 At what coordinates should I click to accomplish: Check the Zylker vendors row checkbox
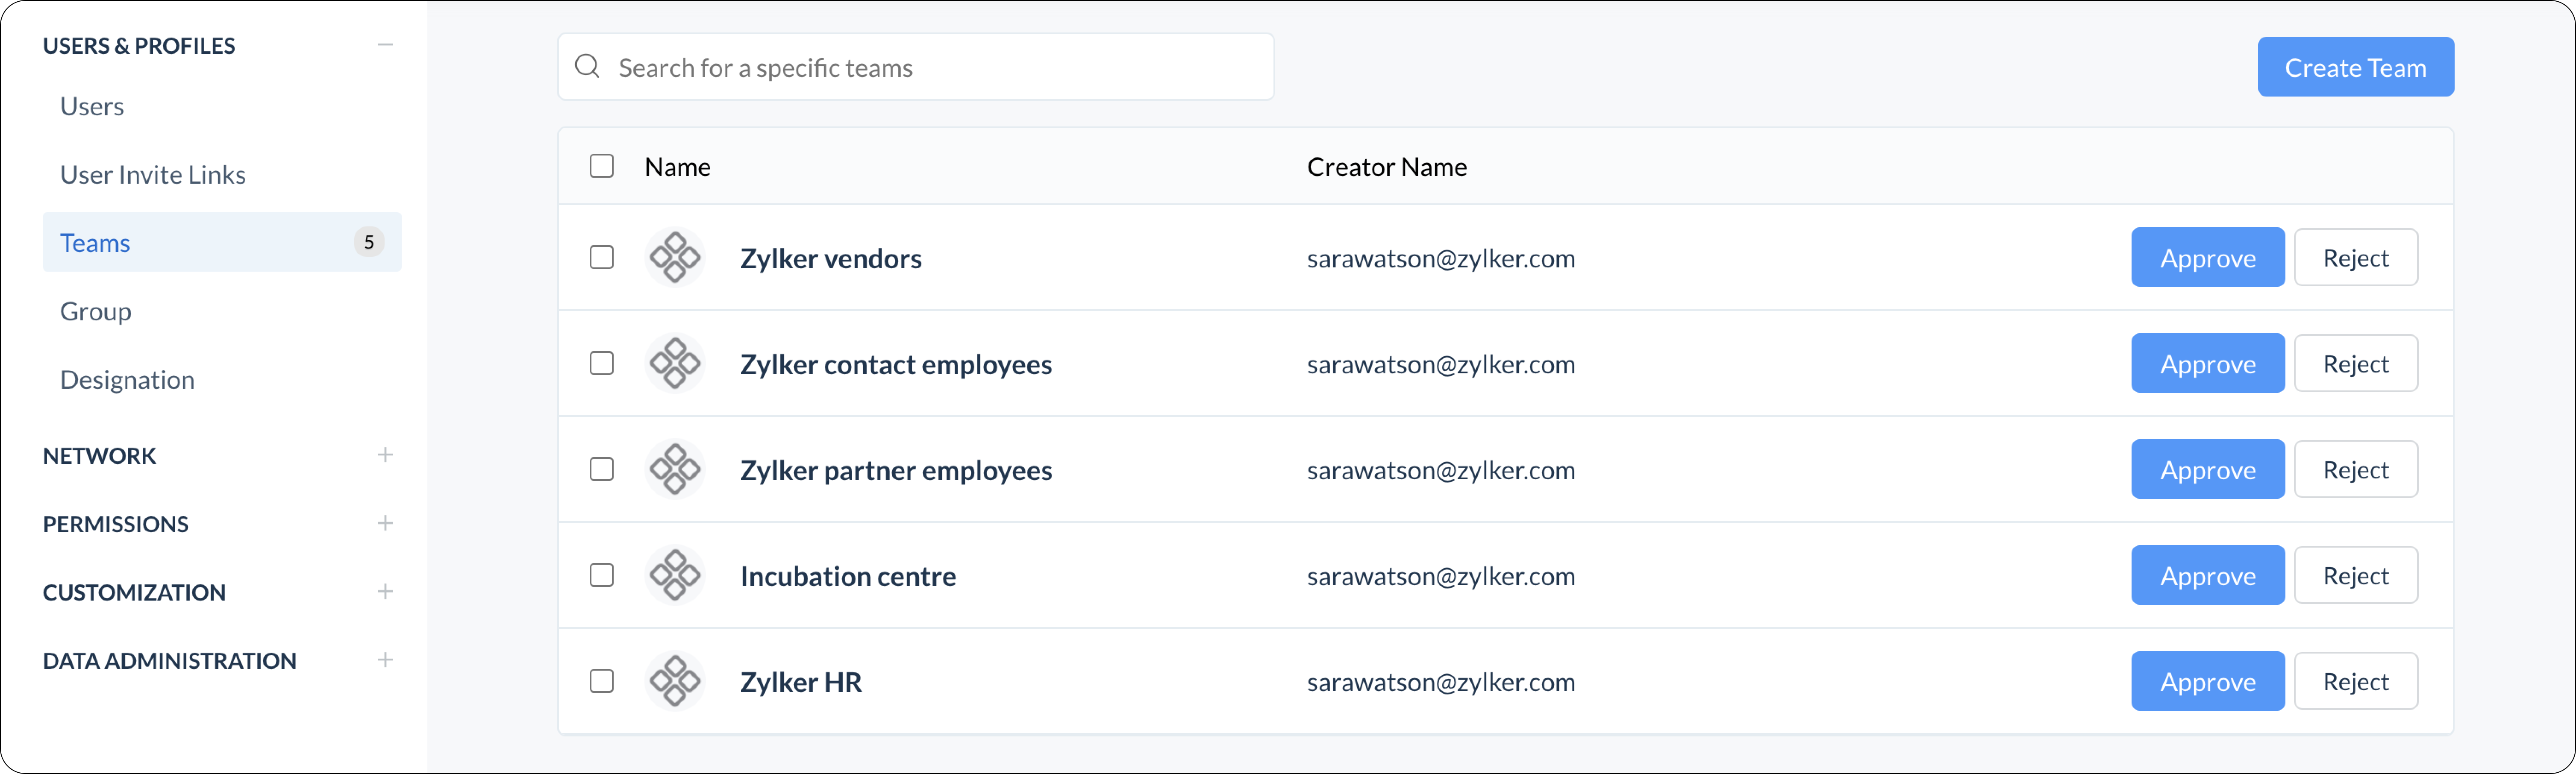coord(601,258)
